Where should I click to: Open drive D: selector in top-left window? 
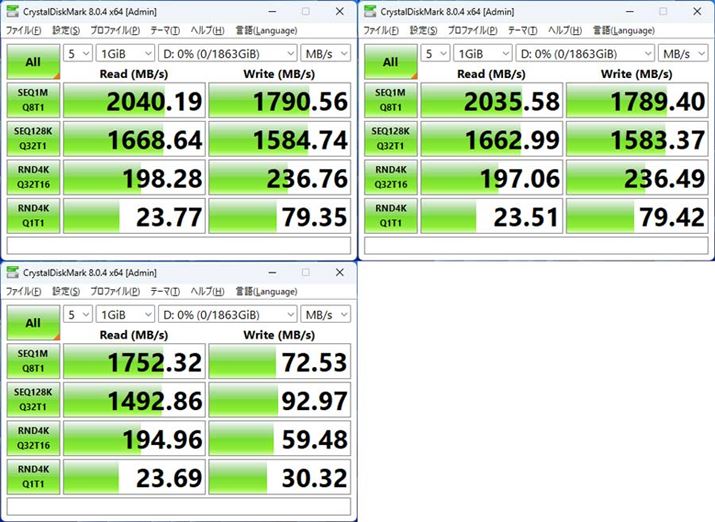pyautogui.click(x=228, y=54)
